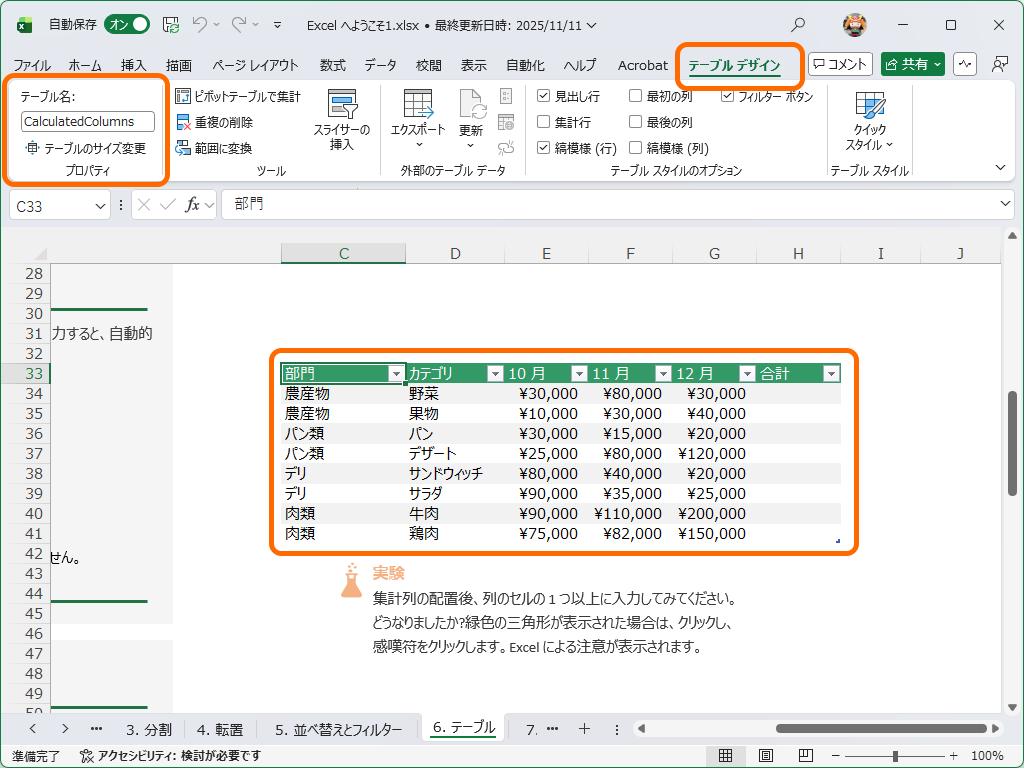Click the table name field CalculatedColumns
The height and width of the screenshot is (768, 1024).
point(88,121)
